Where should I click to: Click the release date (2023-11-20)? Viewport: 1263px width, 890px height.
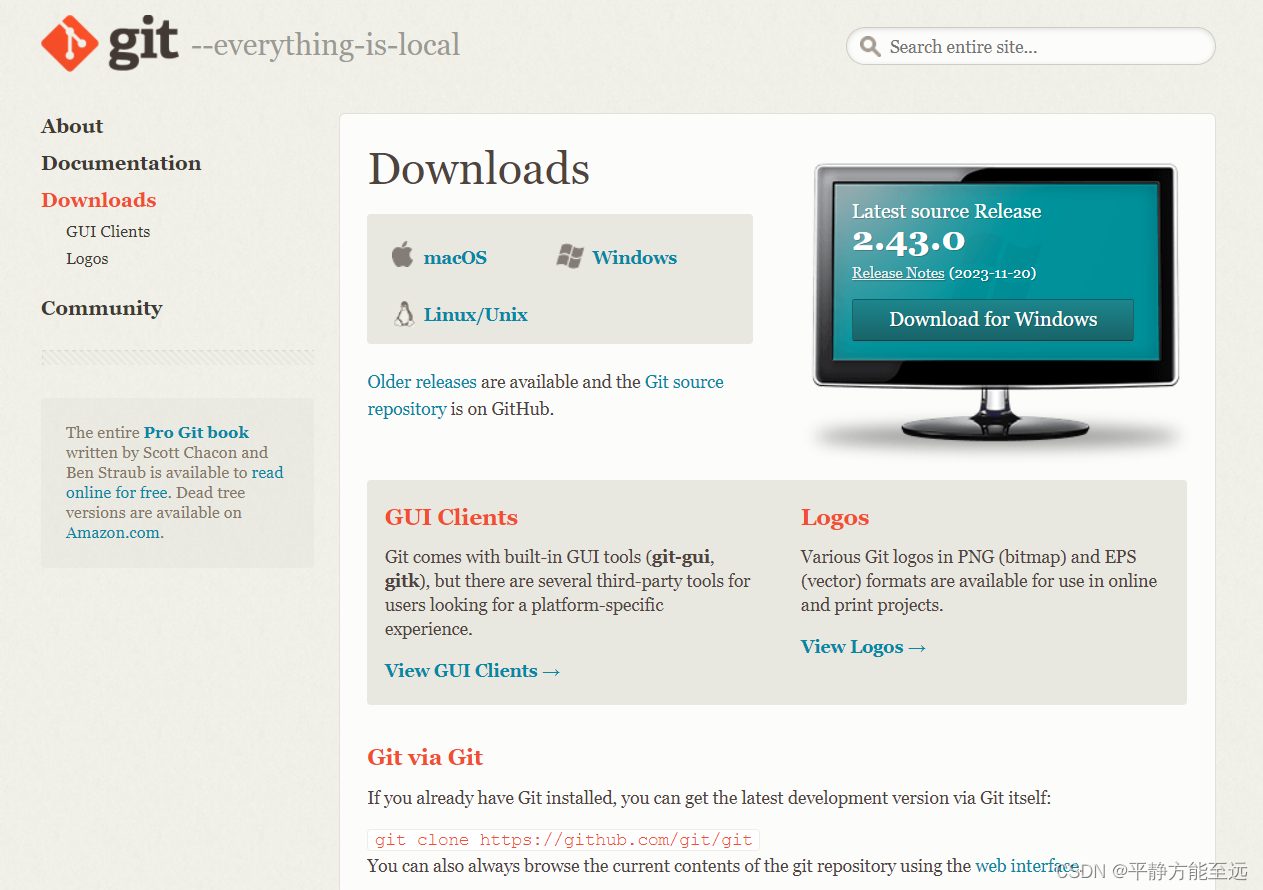click(992, 273)
